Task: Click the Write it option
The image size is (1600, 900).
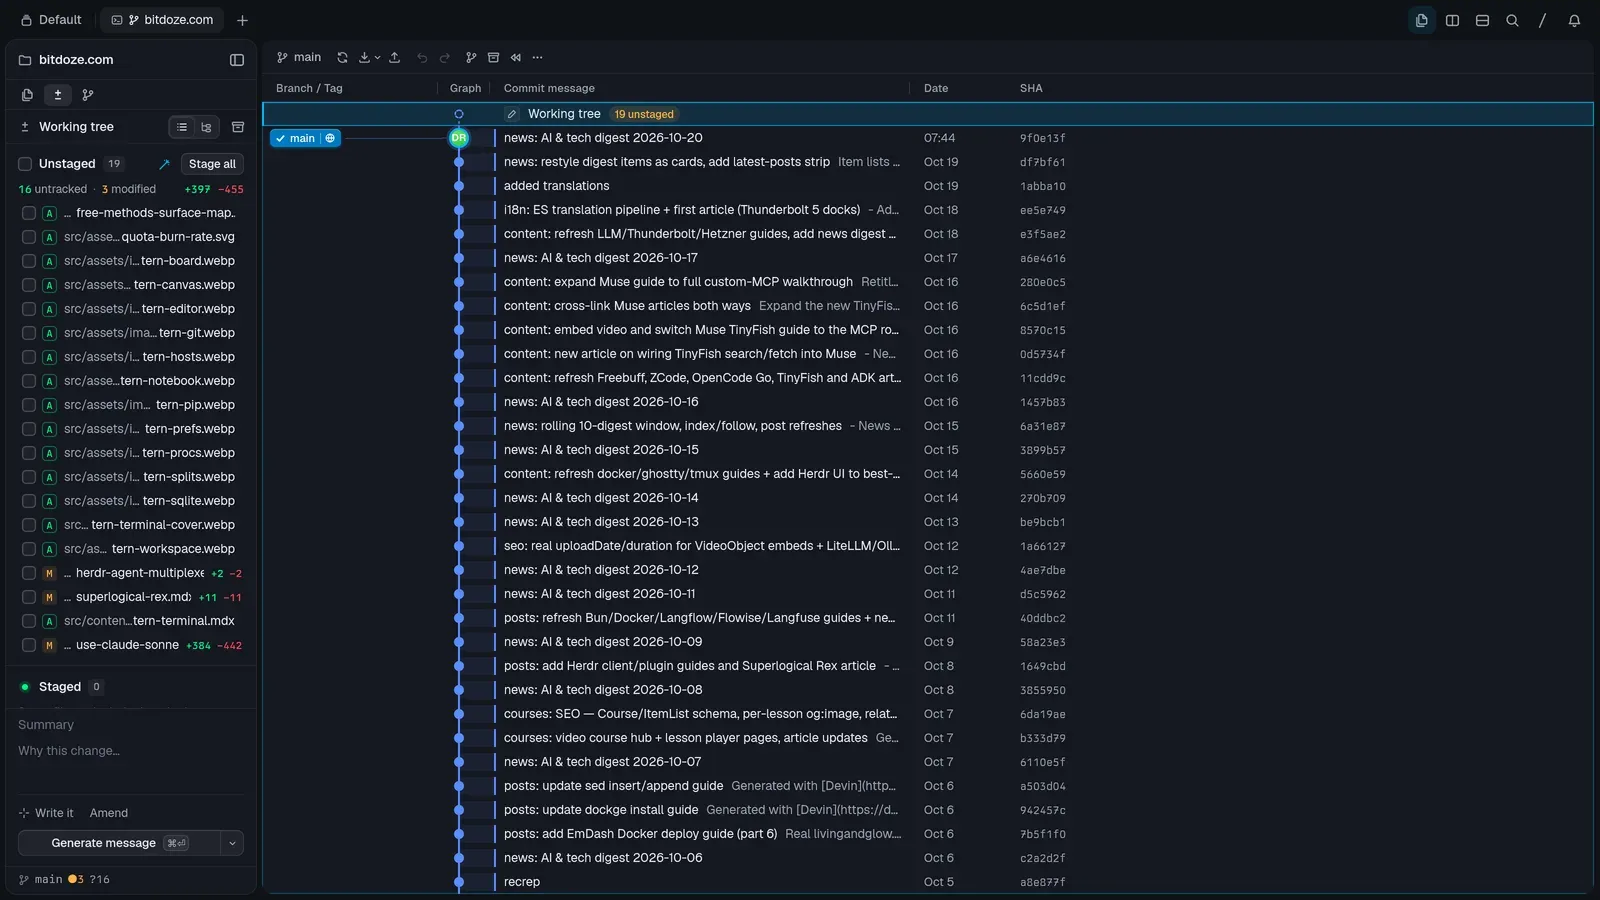Action: coord(47,813)
